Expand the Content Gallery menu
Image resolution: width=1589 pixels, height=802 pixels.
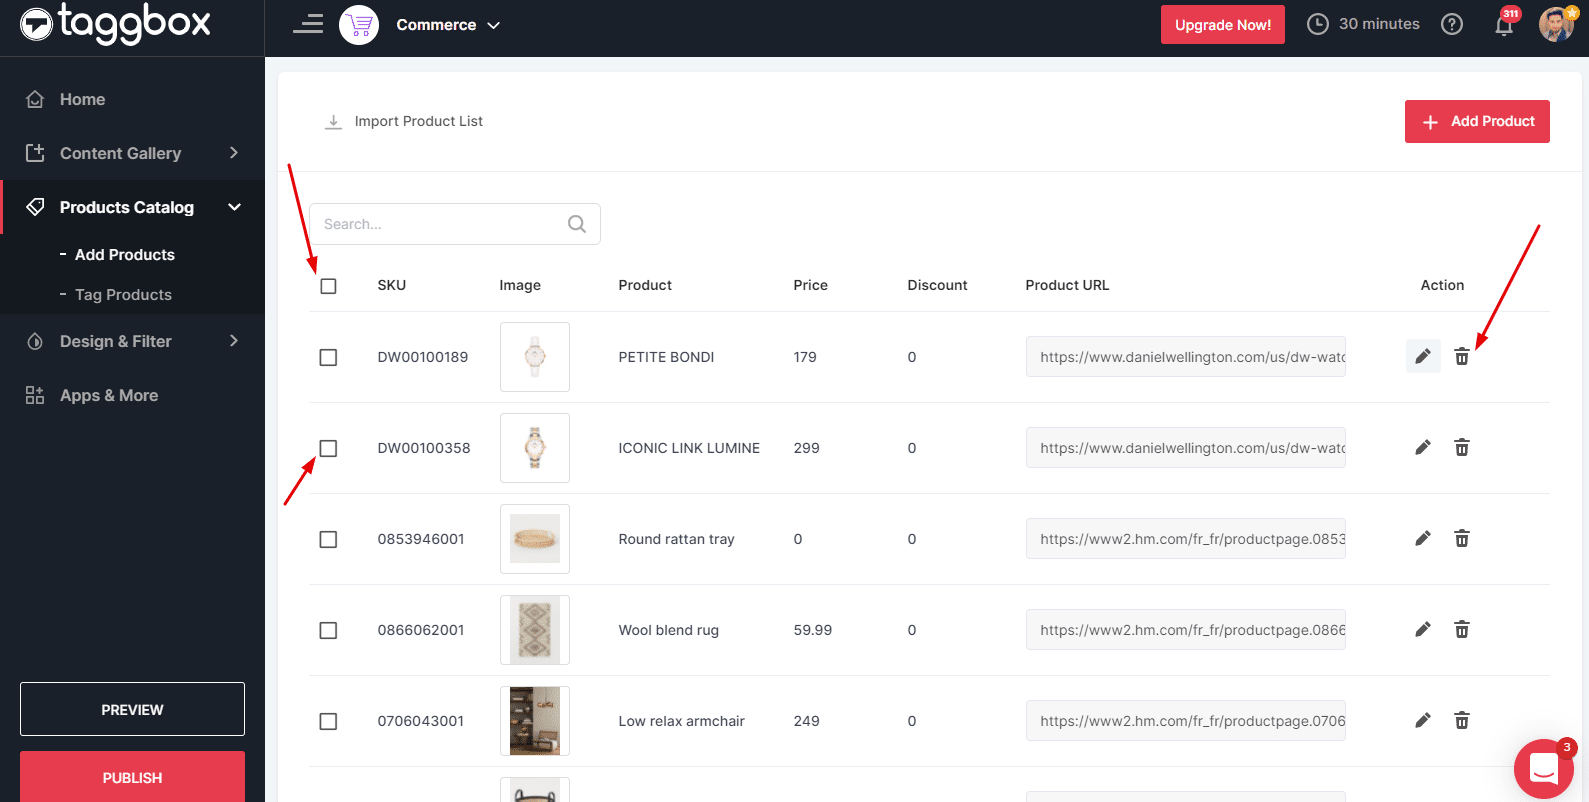click(x=132, y=153)
